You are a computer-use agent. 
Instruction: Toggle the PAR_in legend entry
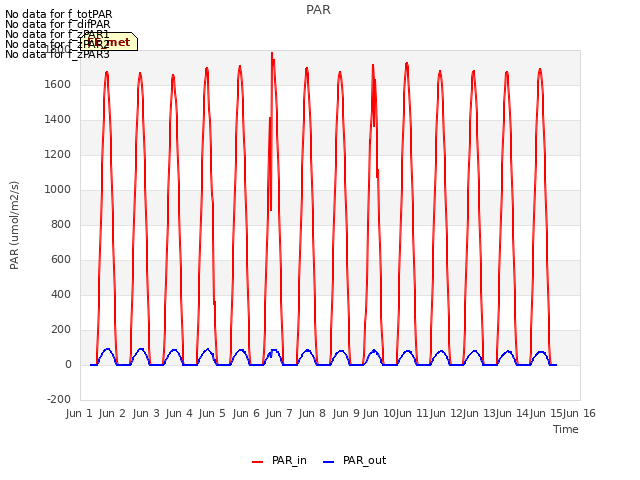(x=280, y=461)
